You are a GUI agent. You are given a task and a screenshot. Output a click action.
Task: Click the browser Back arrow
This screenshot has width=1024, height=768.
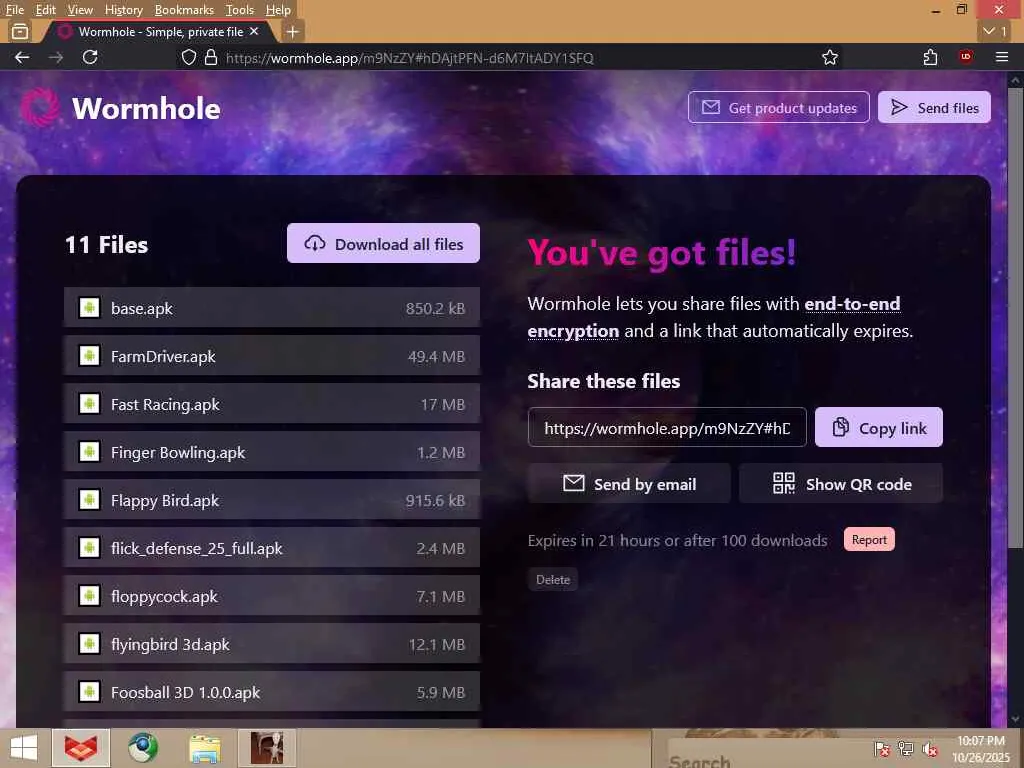22,57
